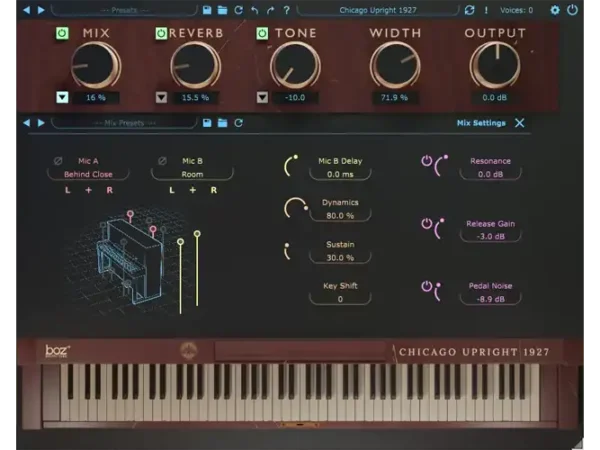Viewport: 600px width, 450px height.
Task: Open the mix preset folder
Action: (x=222, y=123)
